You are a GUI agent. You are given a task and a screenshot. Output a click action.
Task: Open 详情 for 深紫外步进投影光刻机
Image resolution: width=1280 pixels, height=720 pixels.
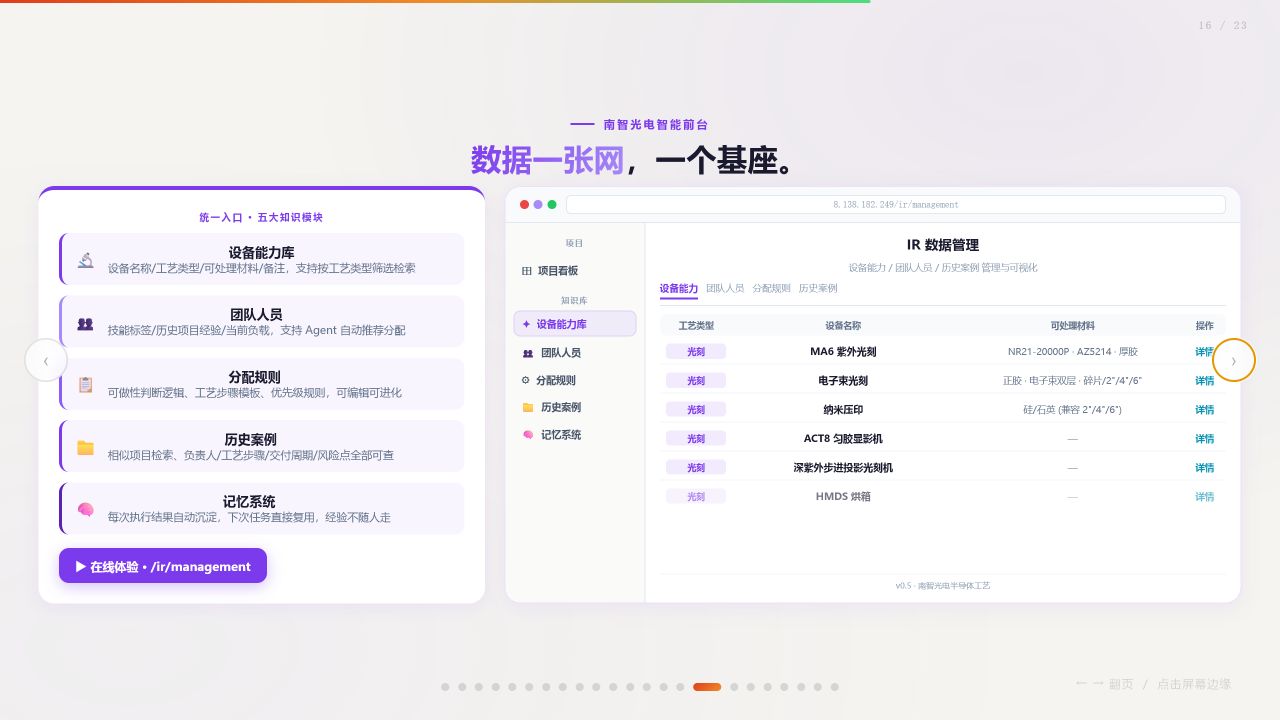[1205, 468]
